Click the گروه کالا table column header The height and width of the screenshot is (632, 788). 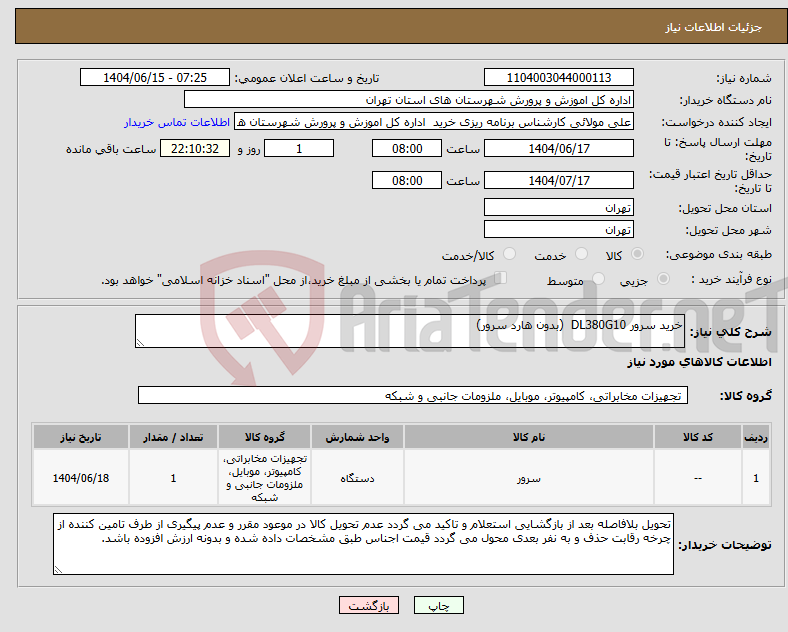[264, 437]
